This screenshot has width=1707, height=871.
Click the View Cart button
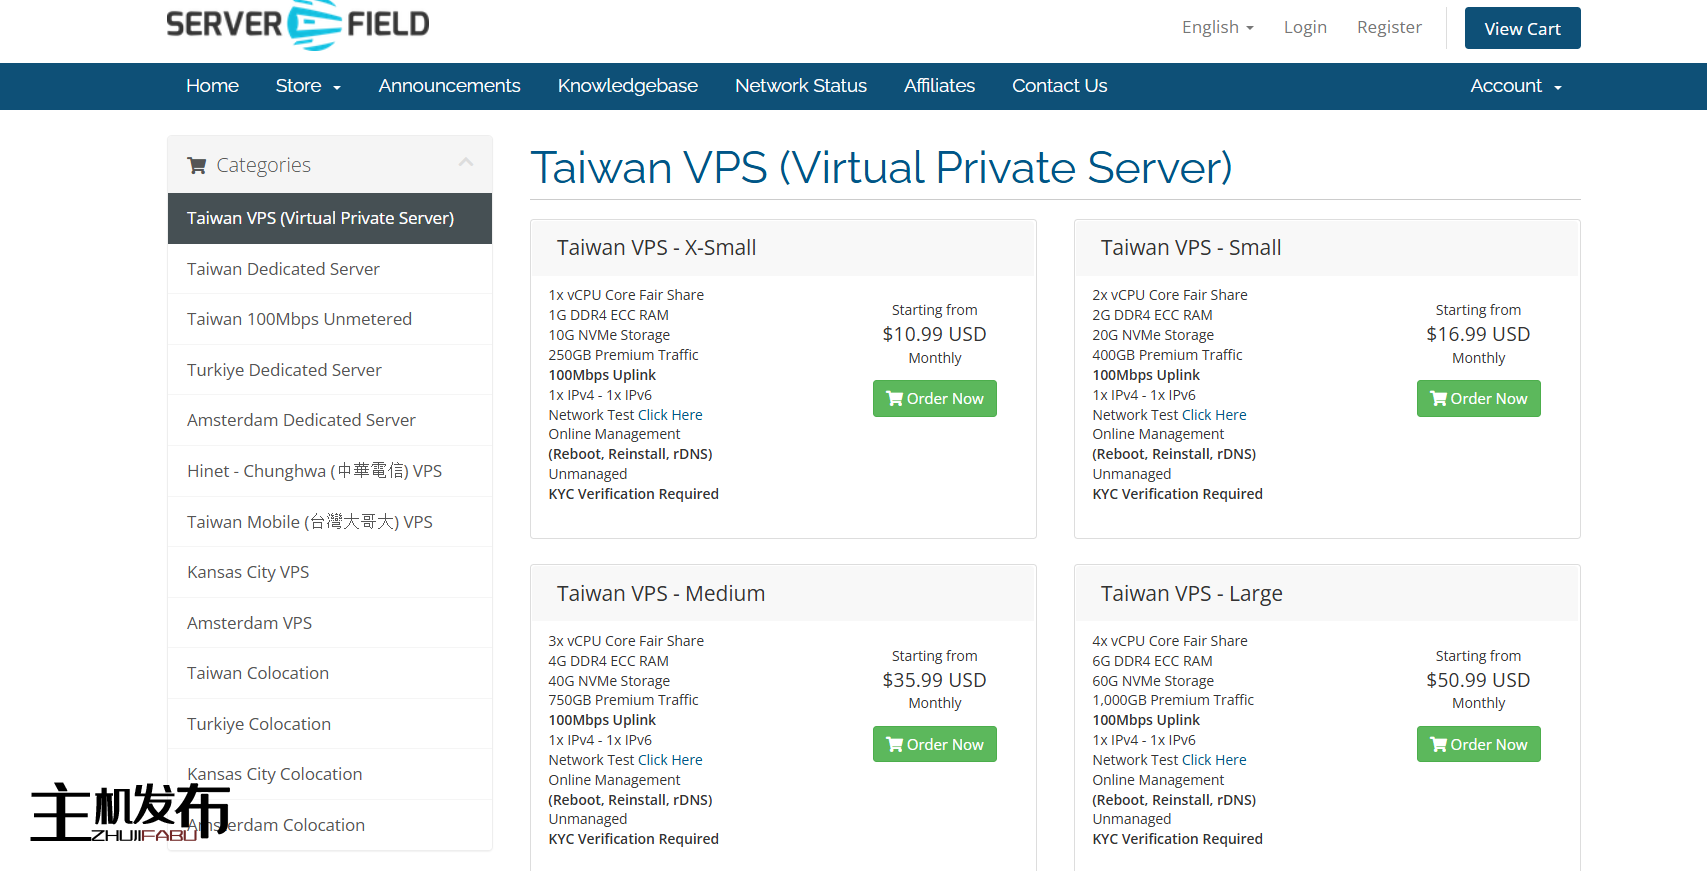pos(1522,28)
